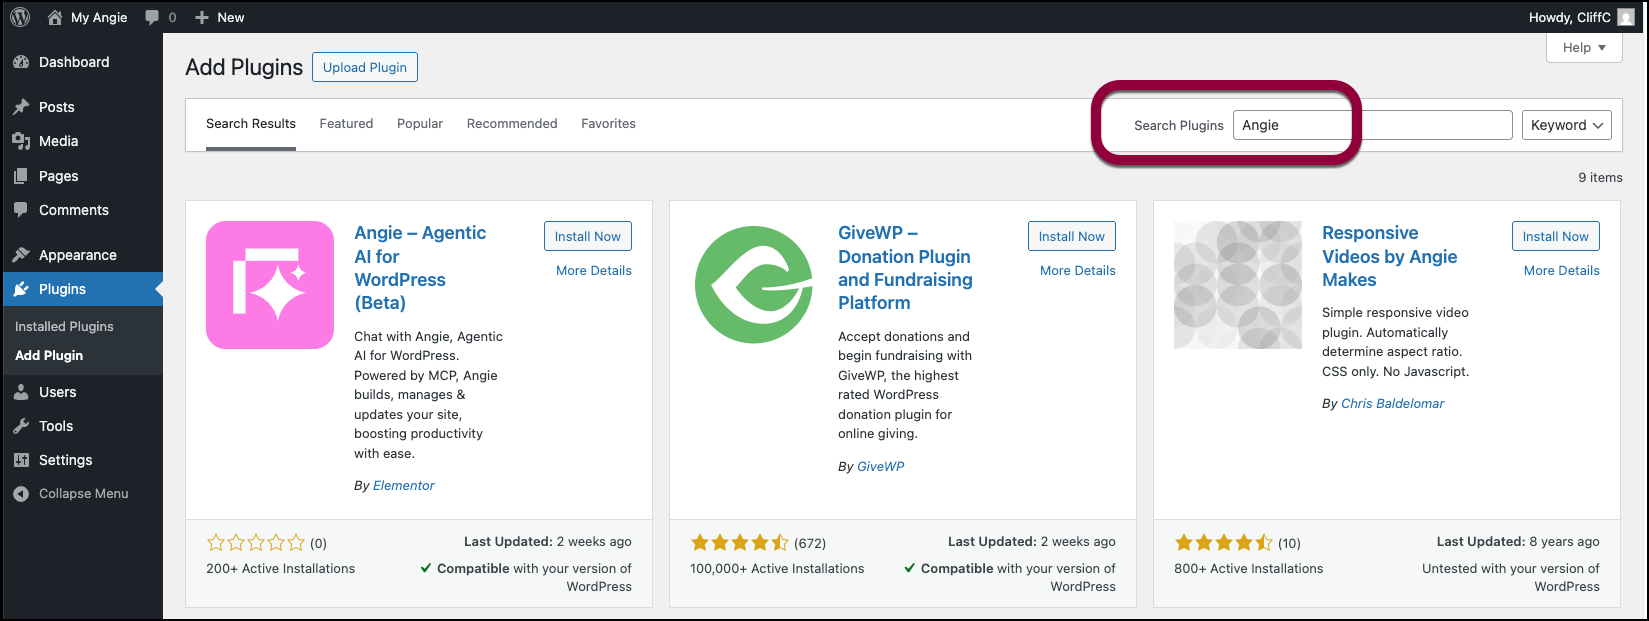Click the Search Plugins text field

(1372, 125)
